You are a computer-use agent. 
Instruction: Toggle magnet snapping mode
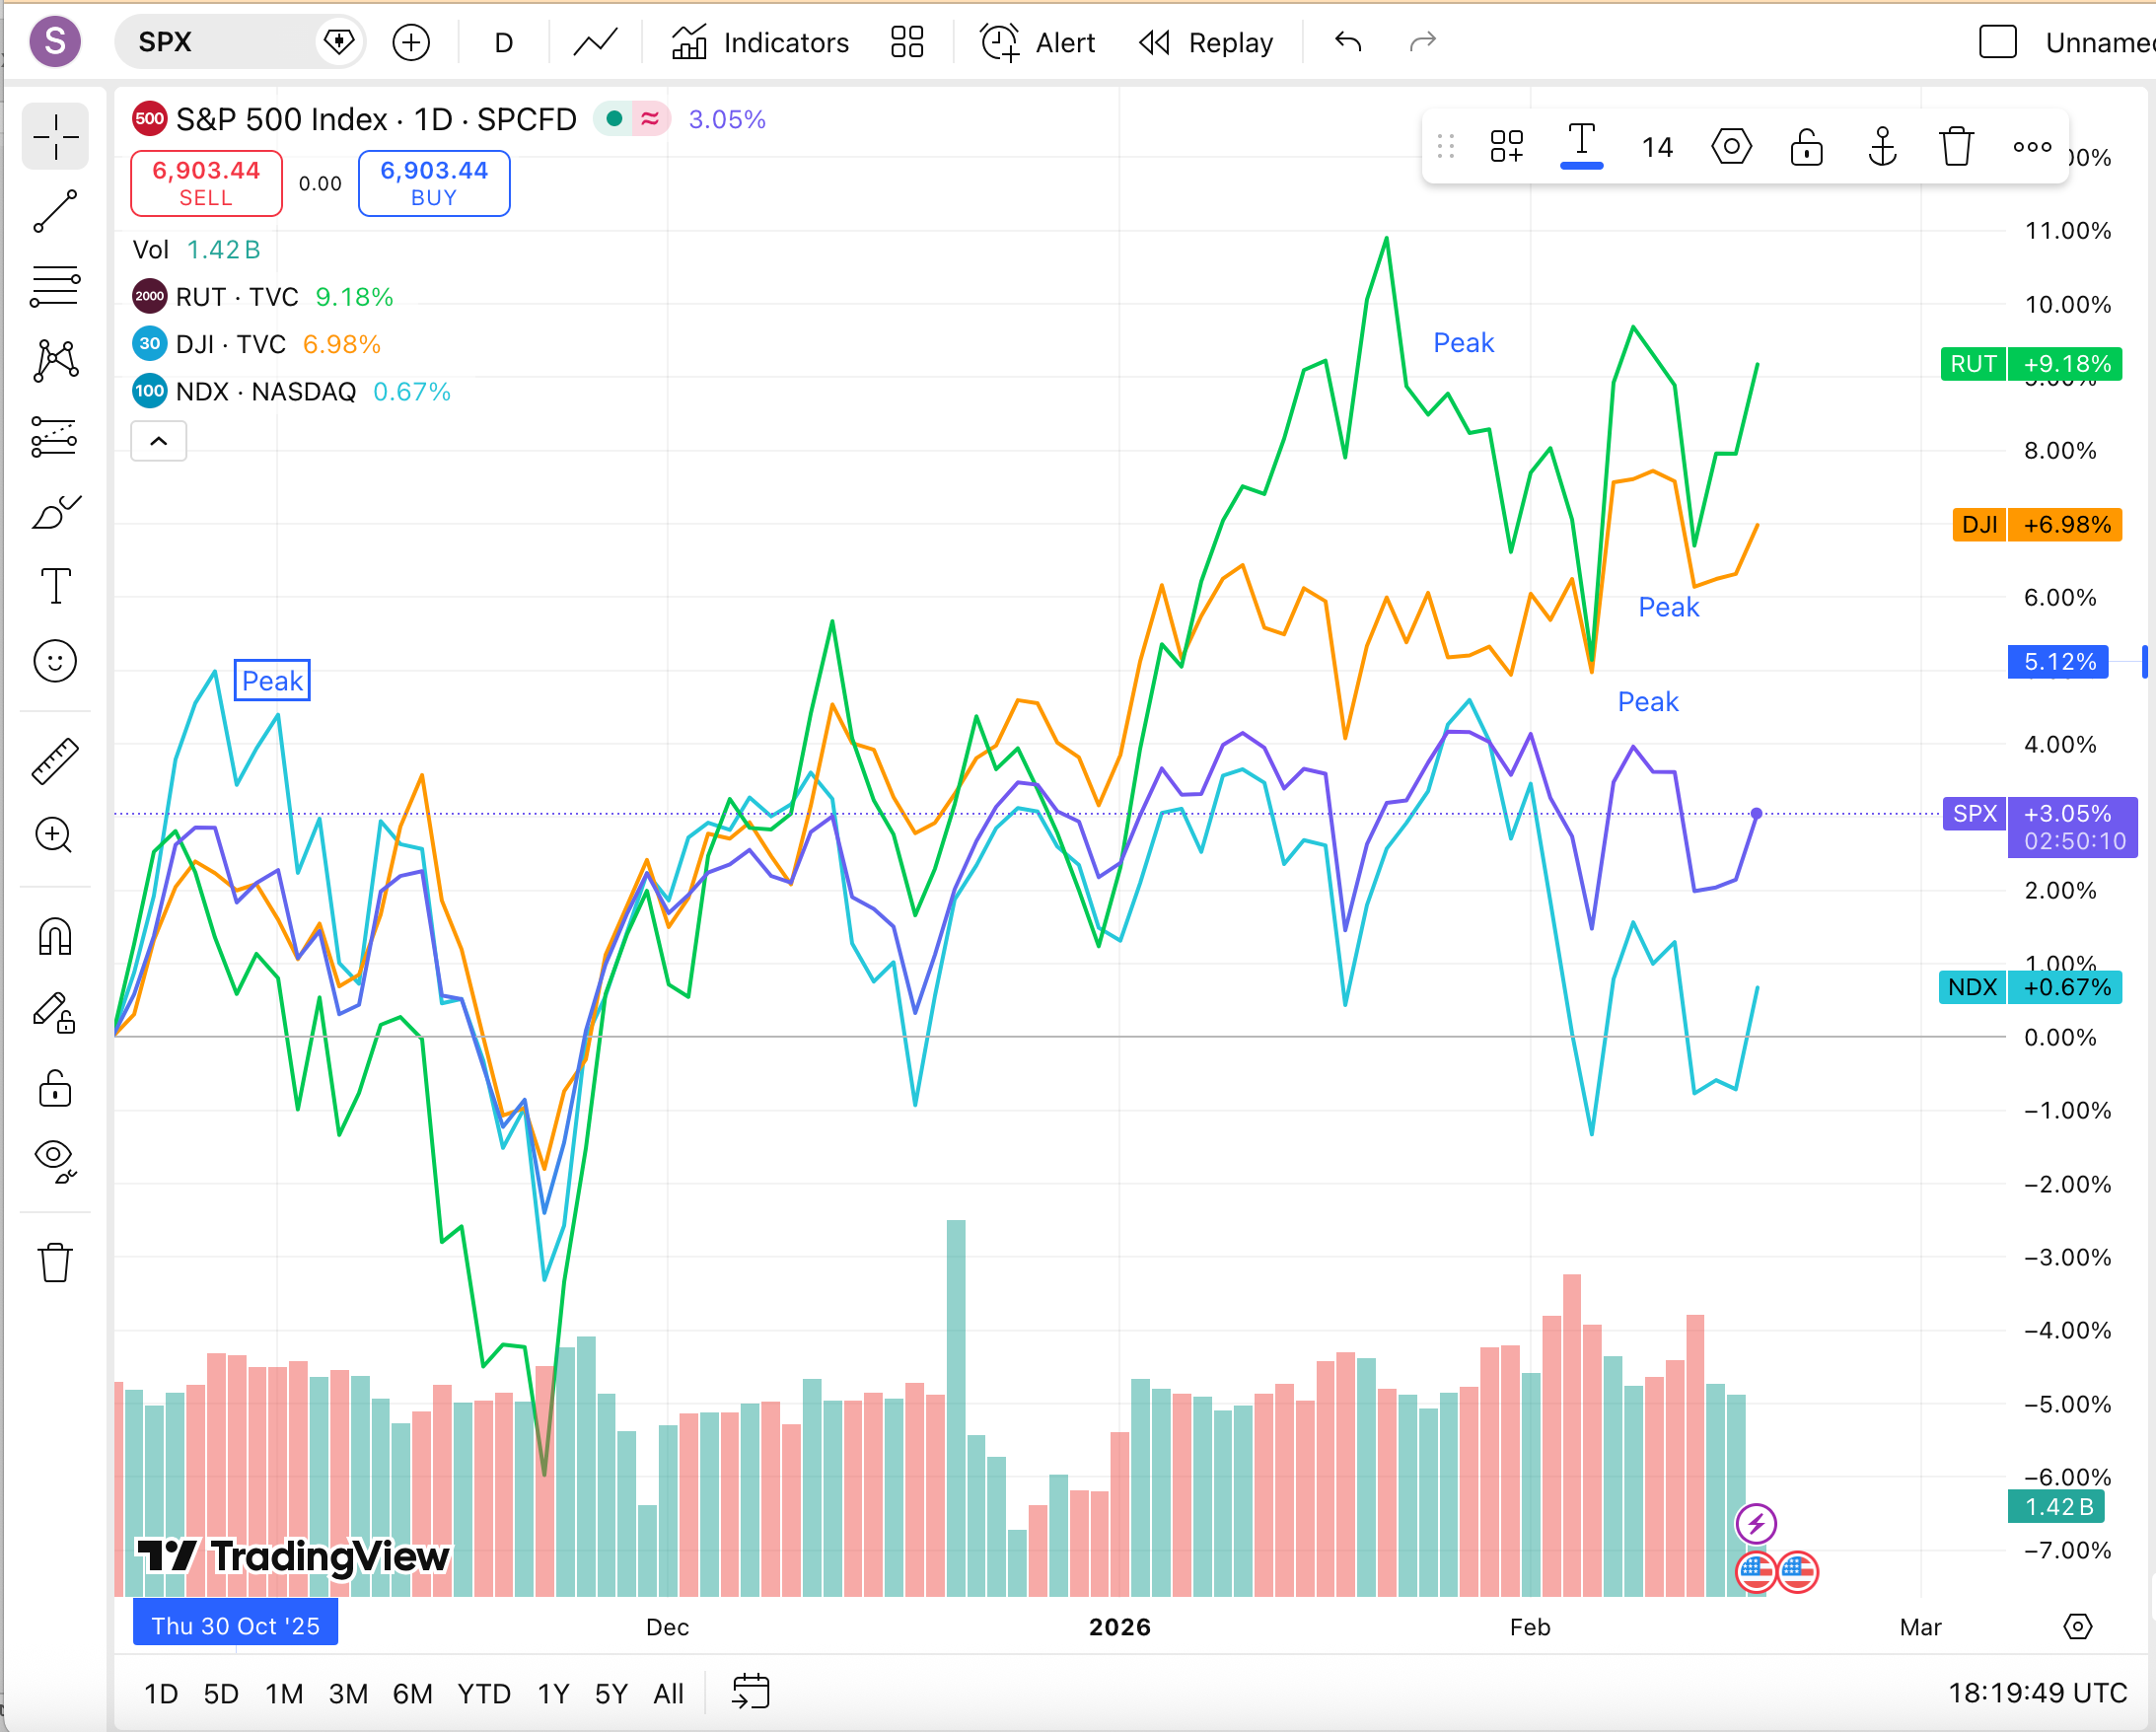(x=55, y=937)
